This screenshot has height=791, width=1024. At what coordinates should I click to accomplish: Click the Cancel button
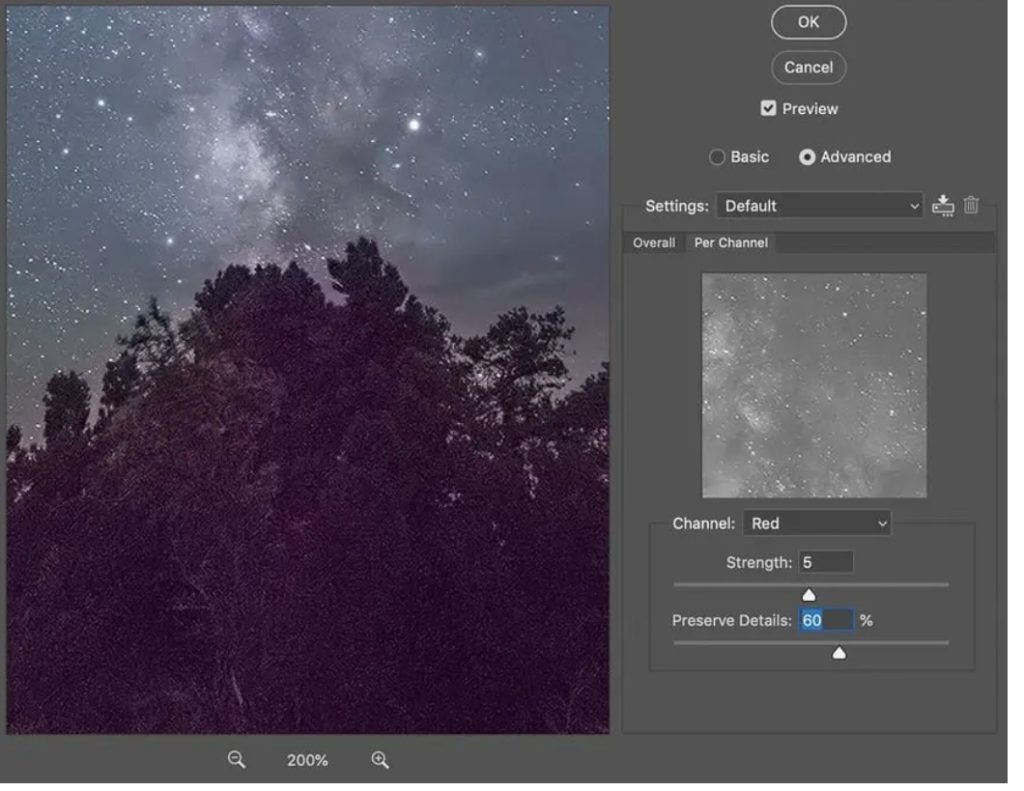(x=808, y=68)
